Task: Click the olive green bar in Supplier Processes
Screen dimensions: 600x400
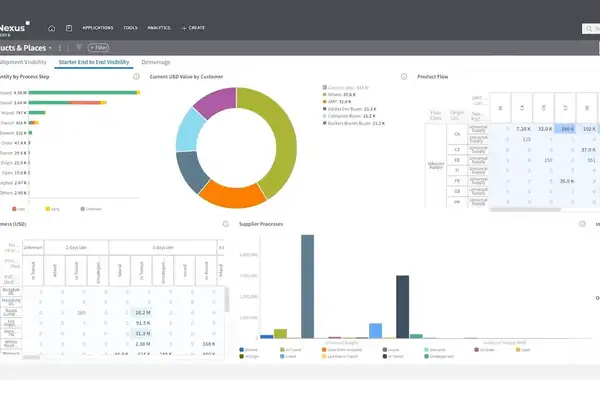Action: coord(280,334)
